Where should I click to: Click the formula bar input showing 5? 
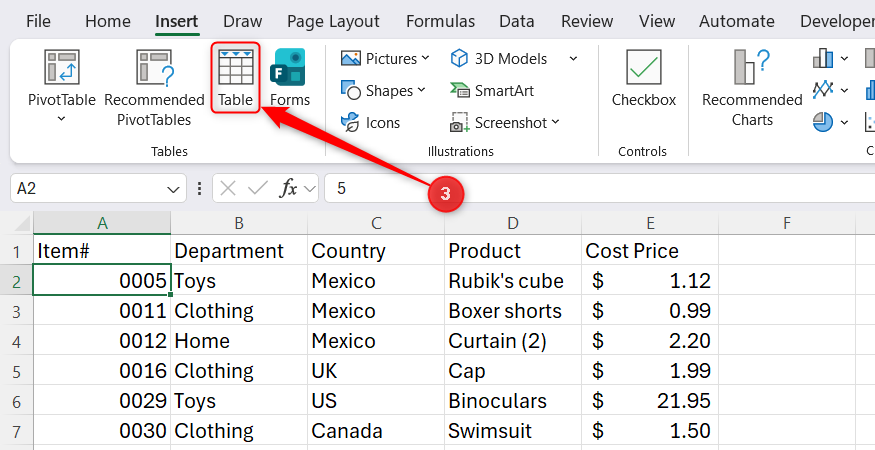599,189
